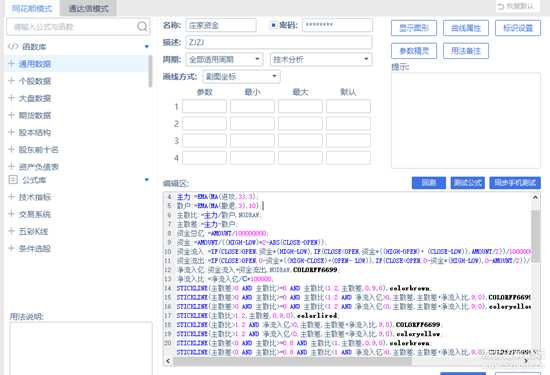Open the 周期 全部适用周期 dropdown
This screenshot has height=375, width=550.
(224, 59)
